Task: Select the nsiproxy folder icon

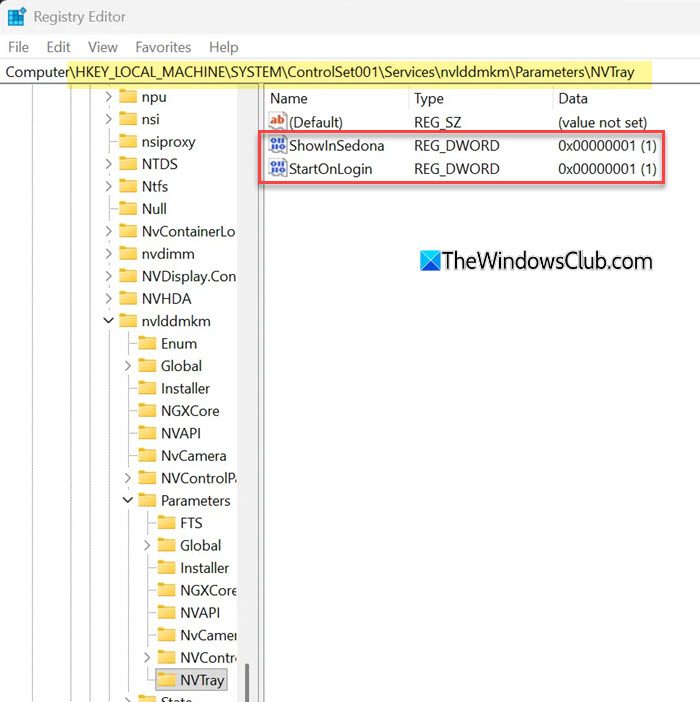Action: click(128, 141)
